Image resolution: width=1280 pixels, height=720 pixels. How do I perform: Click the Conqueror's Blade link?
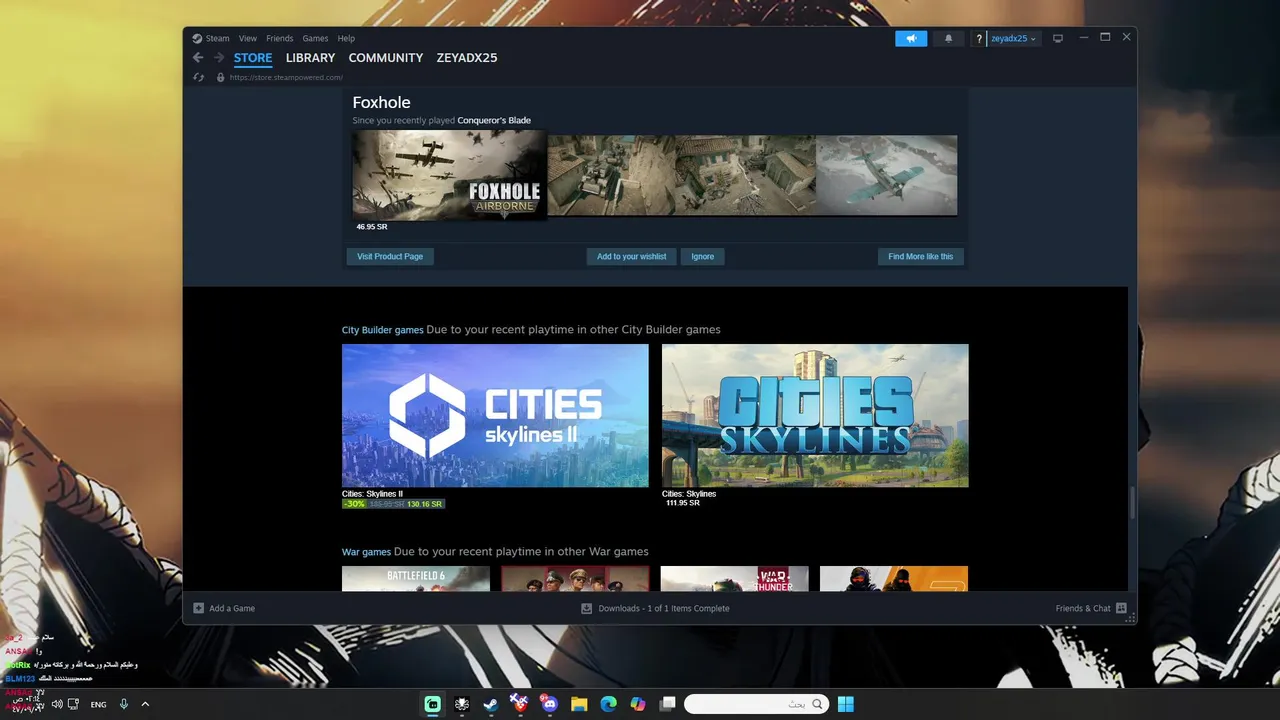coord(494,120)
